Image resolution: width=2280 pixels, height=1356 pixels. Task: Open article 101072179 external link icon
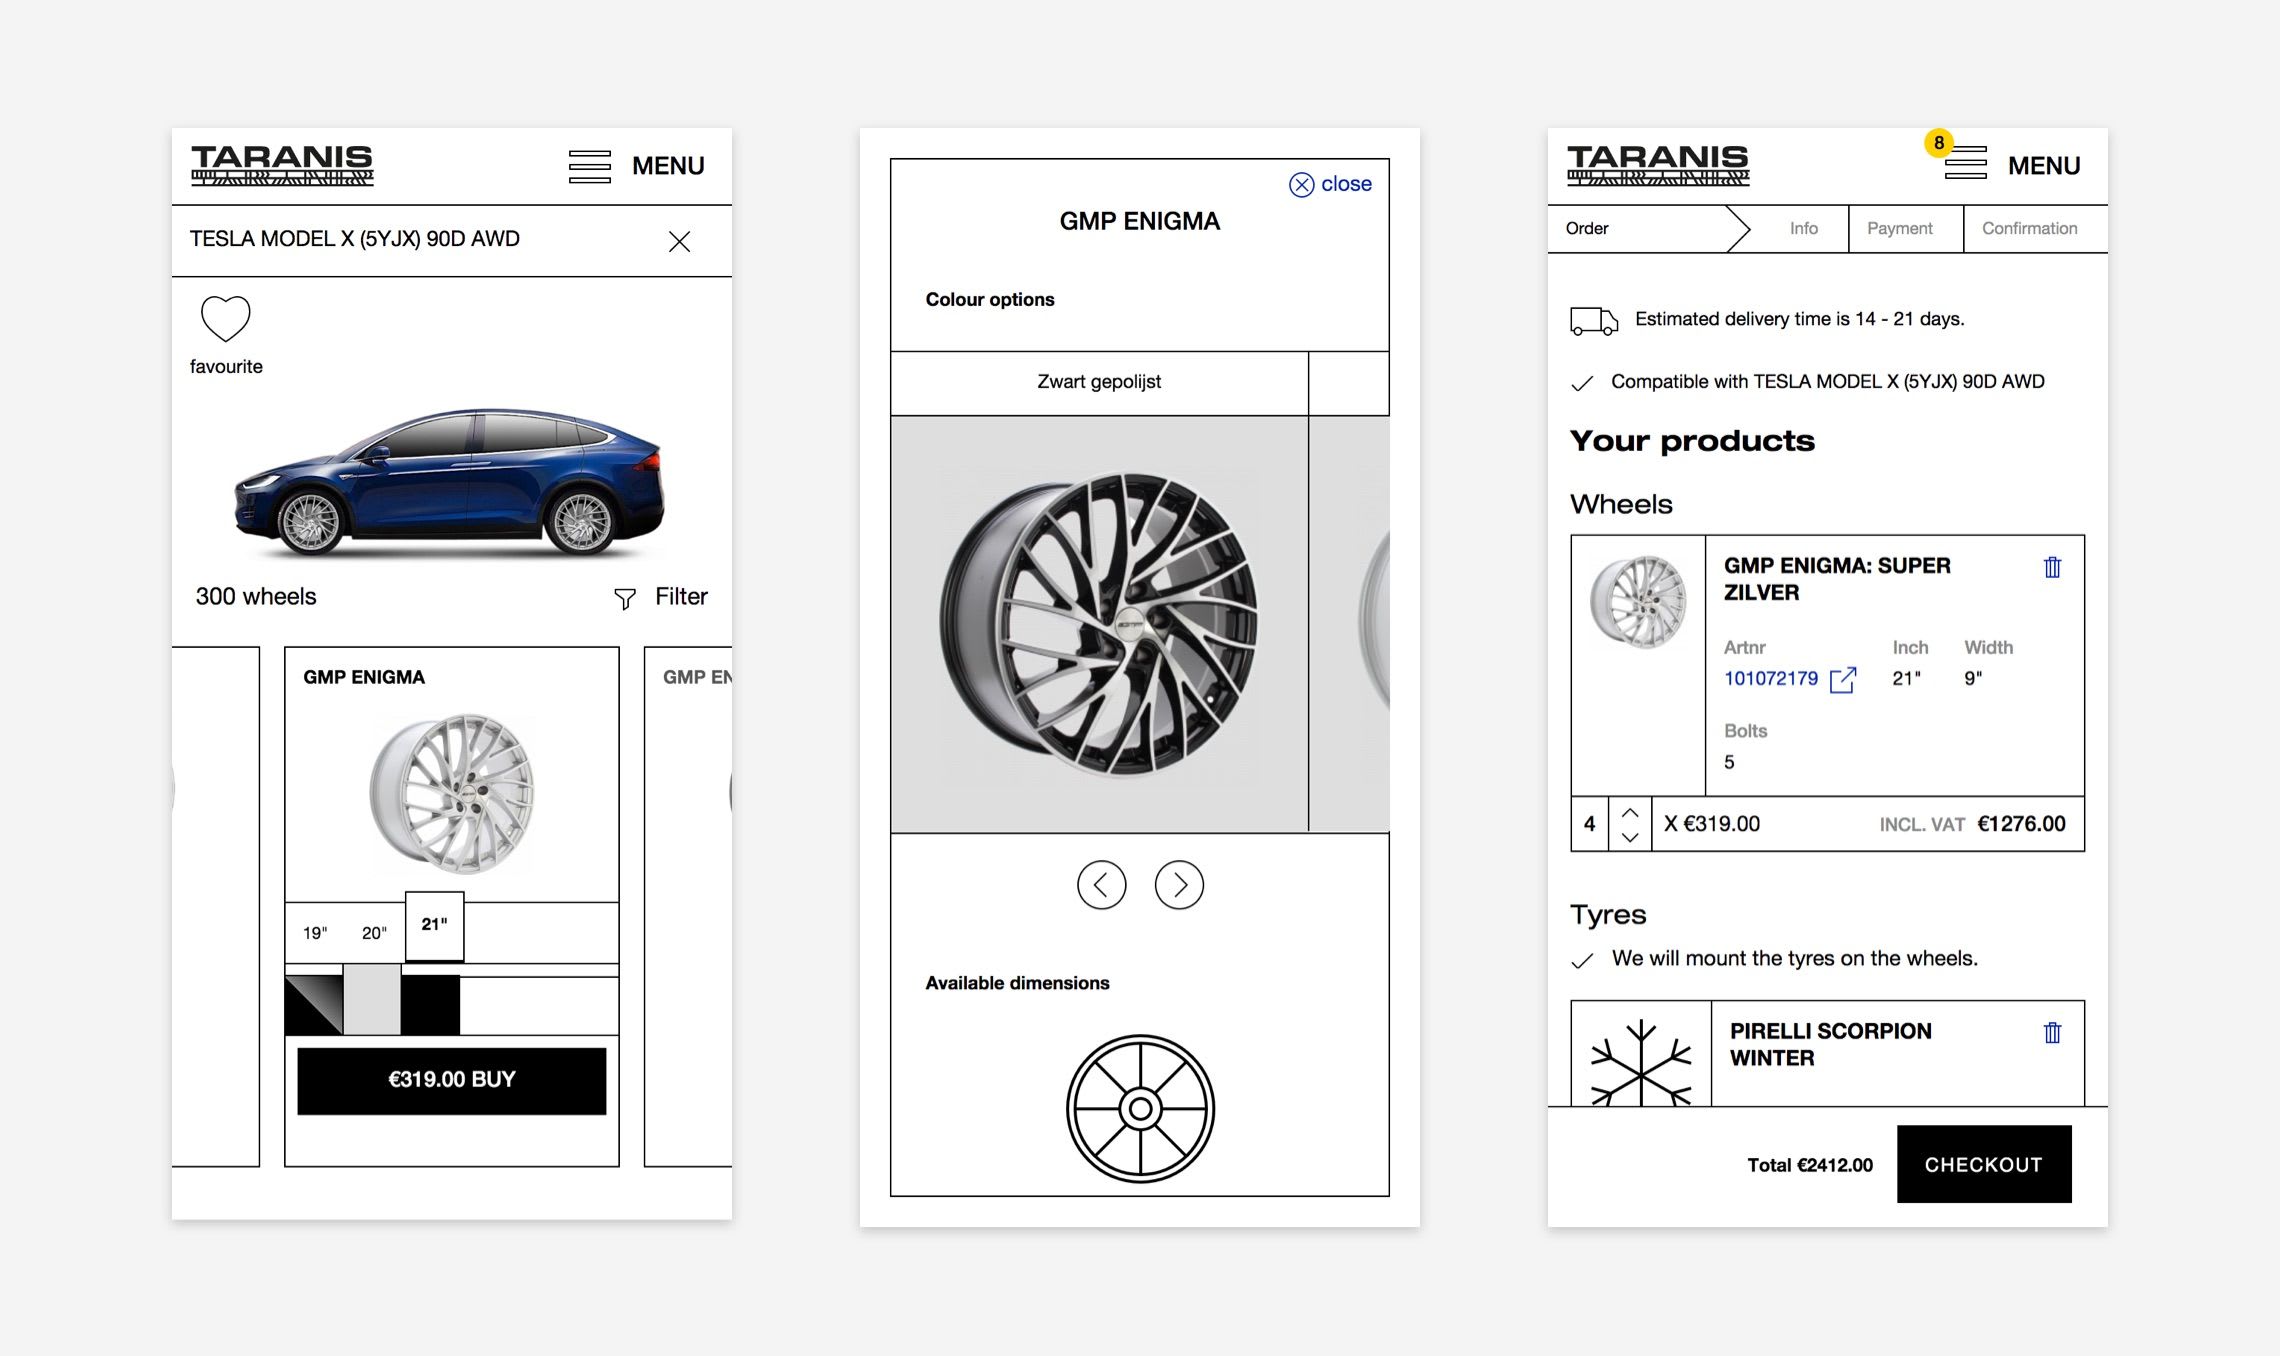pos(1842,680)
